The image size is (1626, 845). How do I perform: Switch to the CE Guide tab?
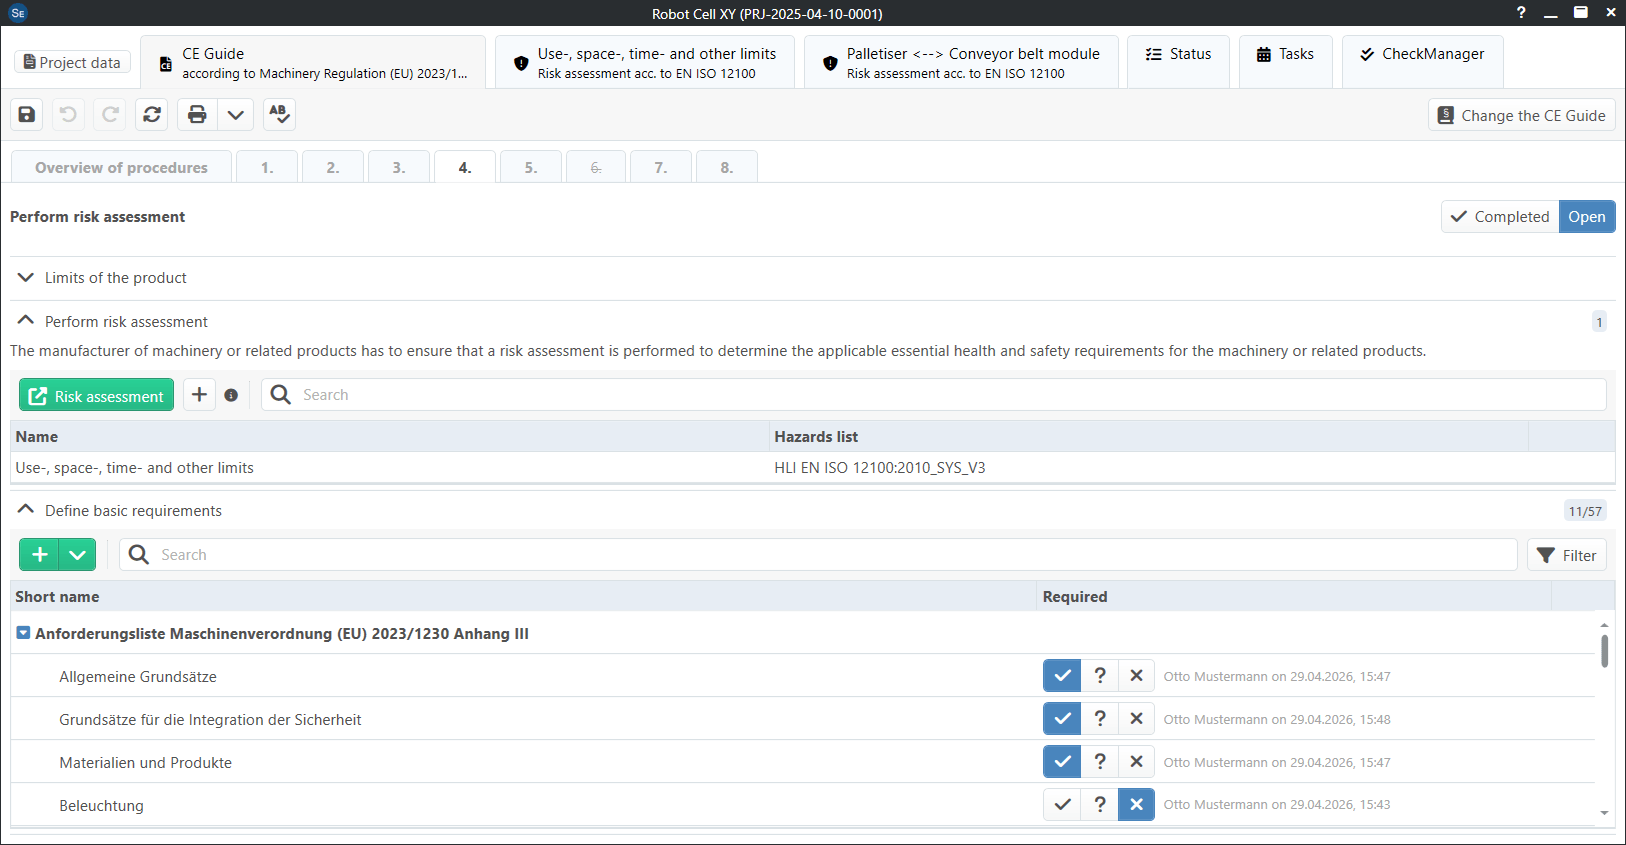tap(313, 63)
